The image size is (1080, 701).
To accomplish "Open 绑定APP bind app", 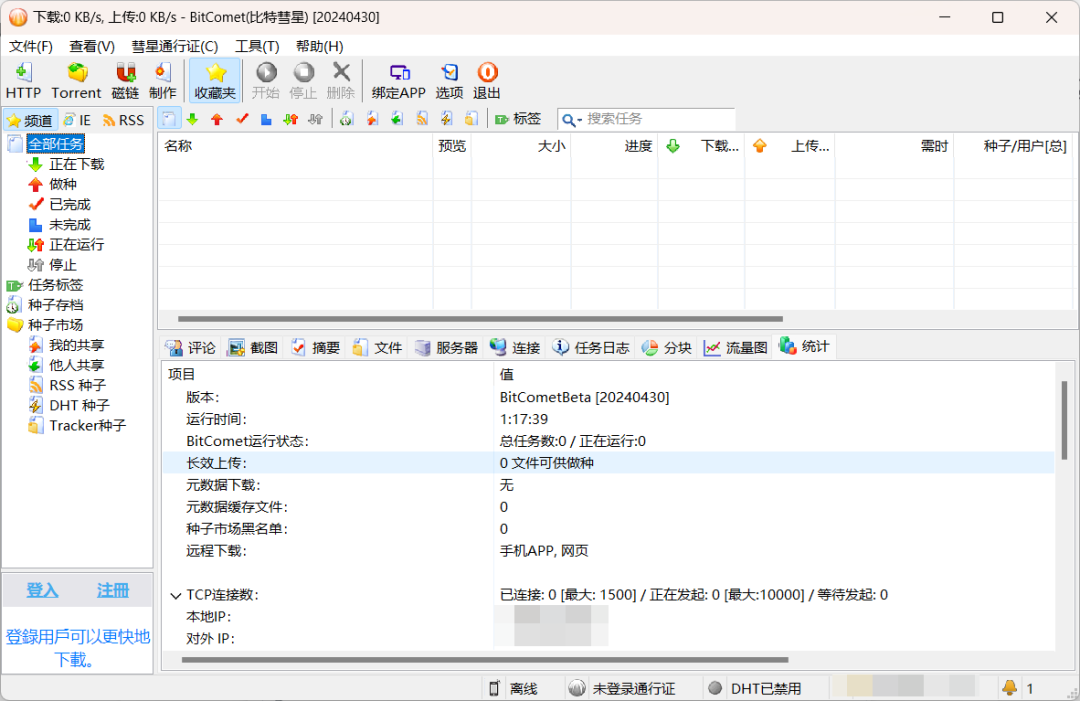I will (399, 81).
